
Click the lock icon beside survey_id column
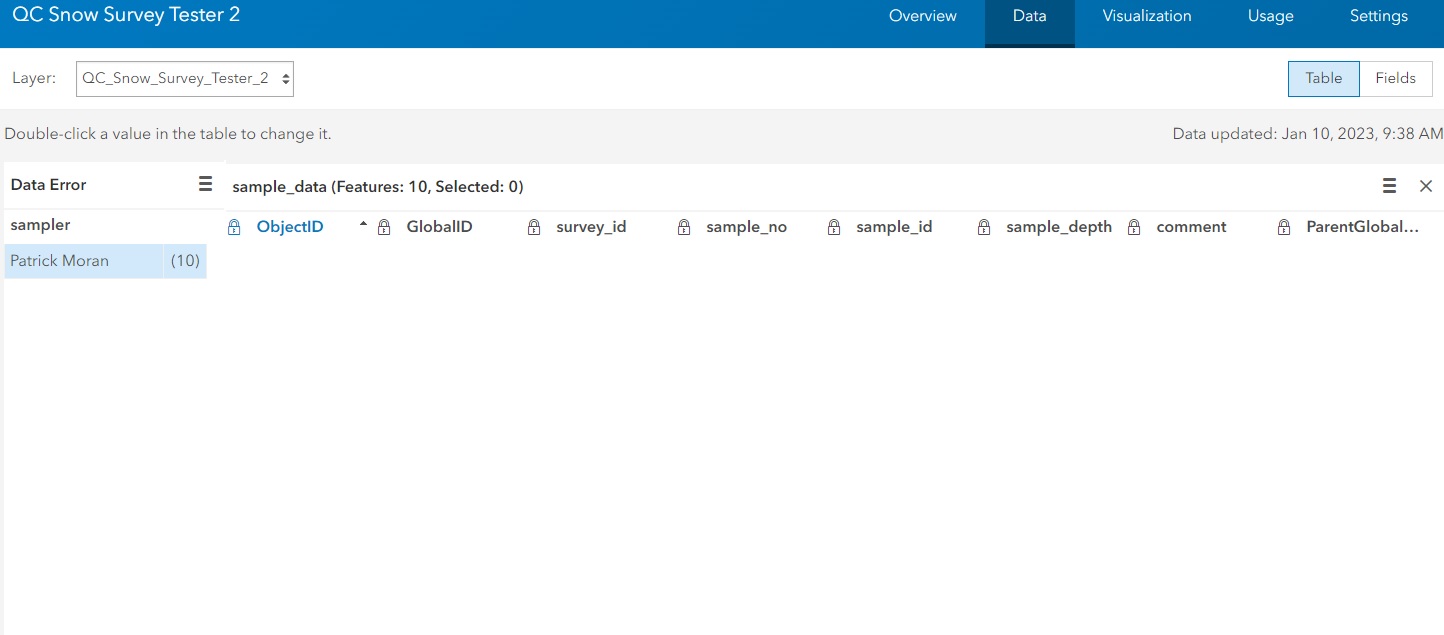pyautogui.click(x=533, y=226)
